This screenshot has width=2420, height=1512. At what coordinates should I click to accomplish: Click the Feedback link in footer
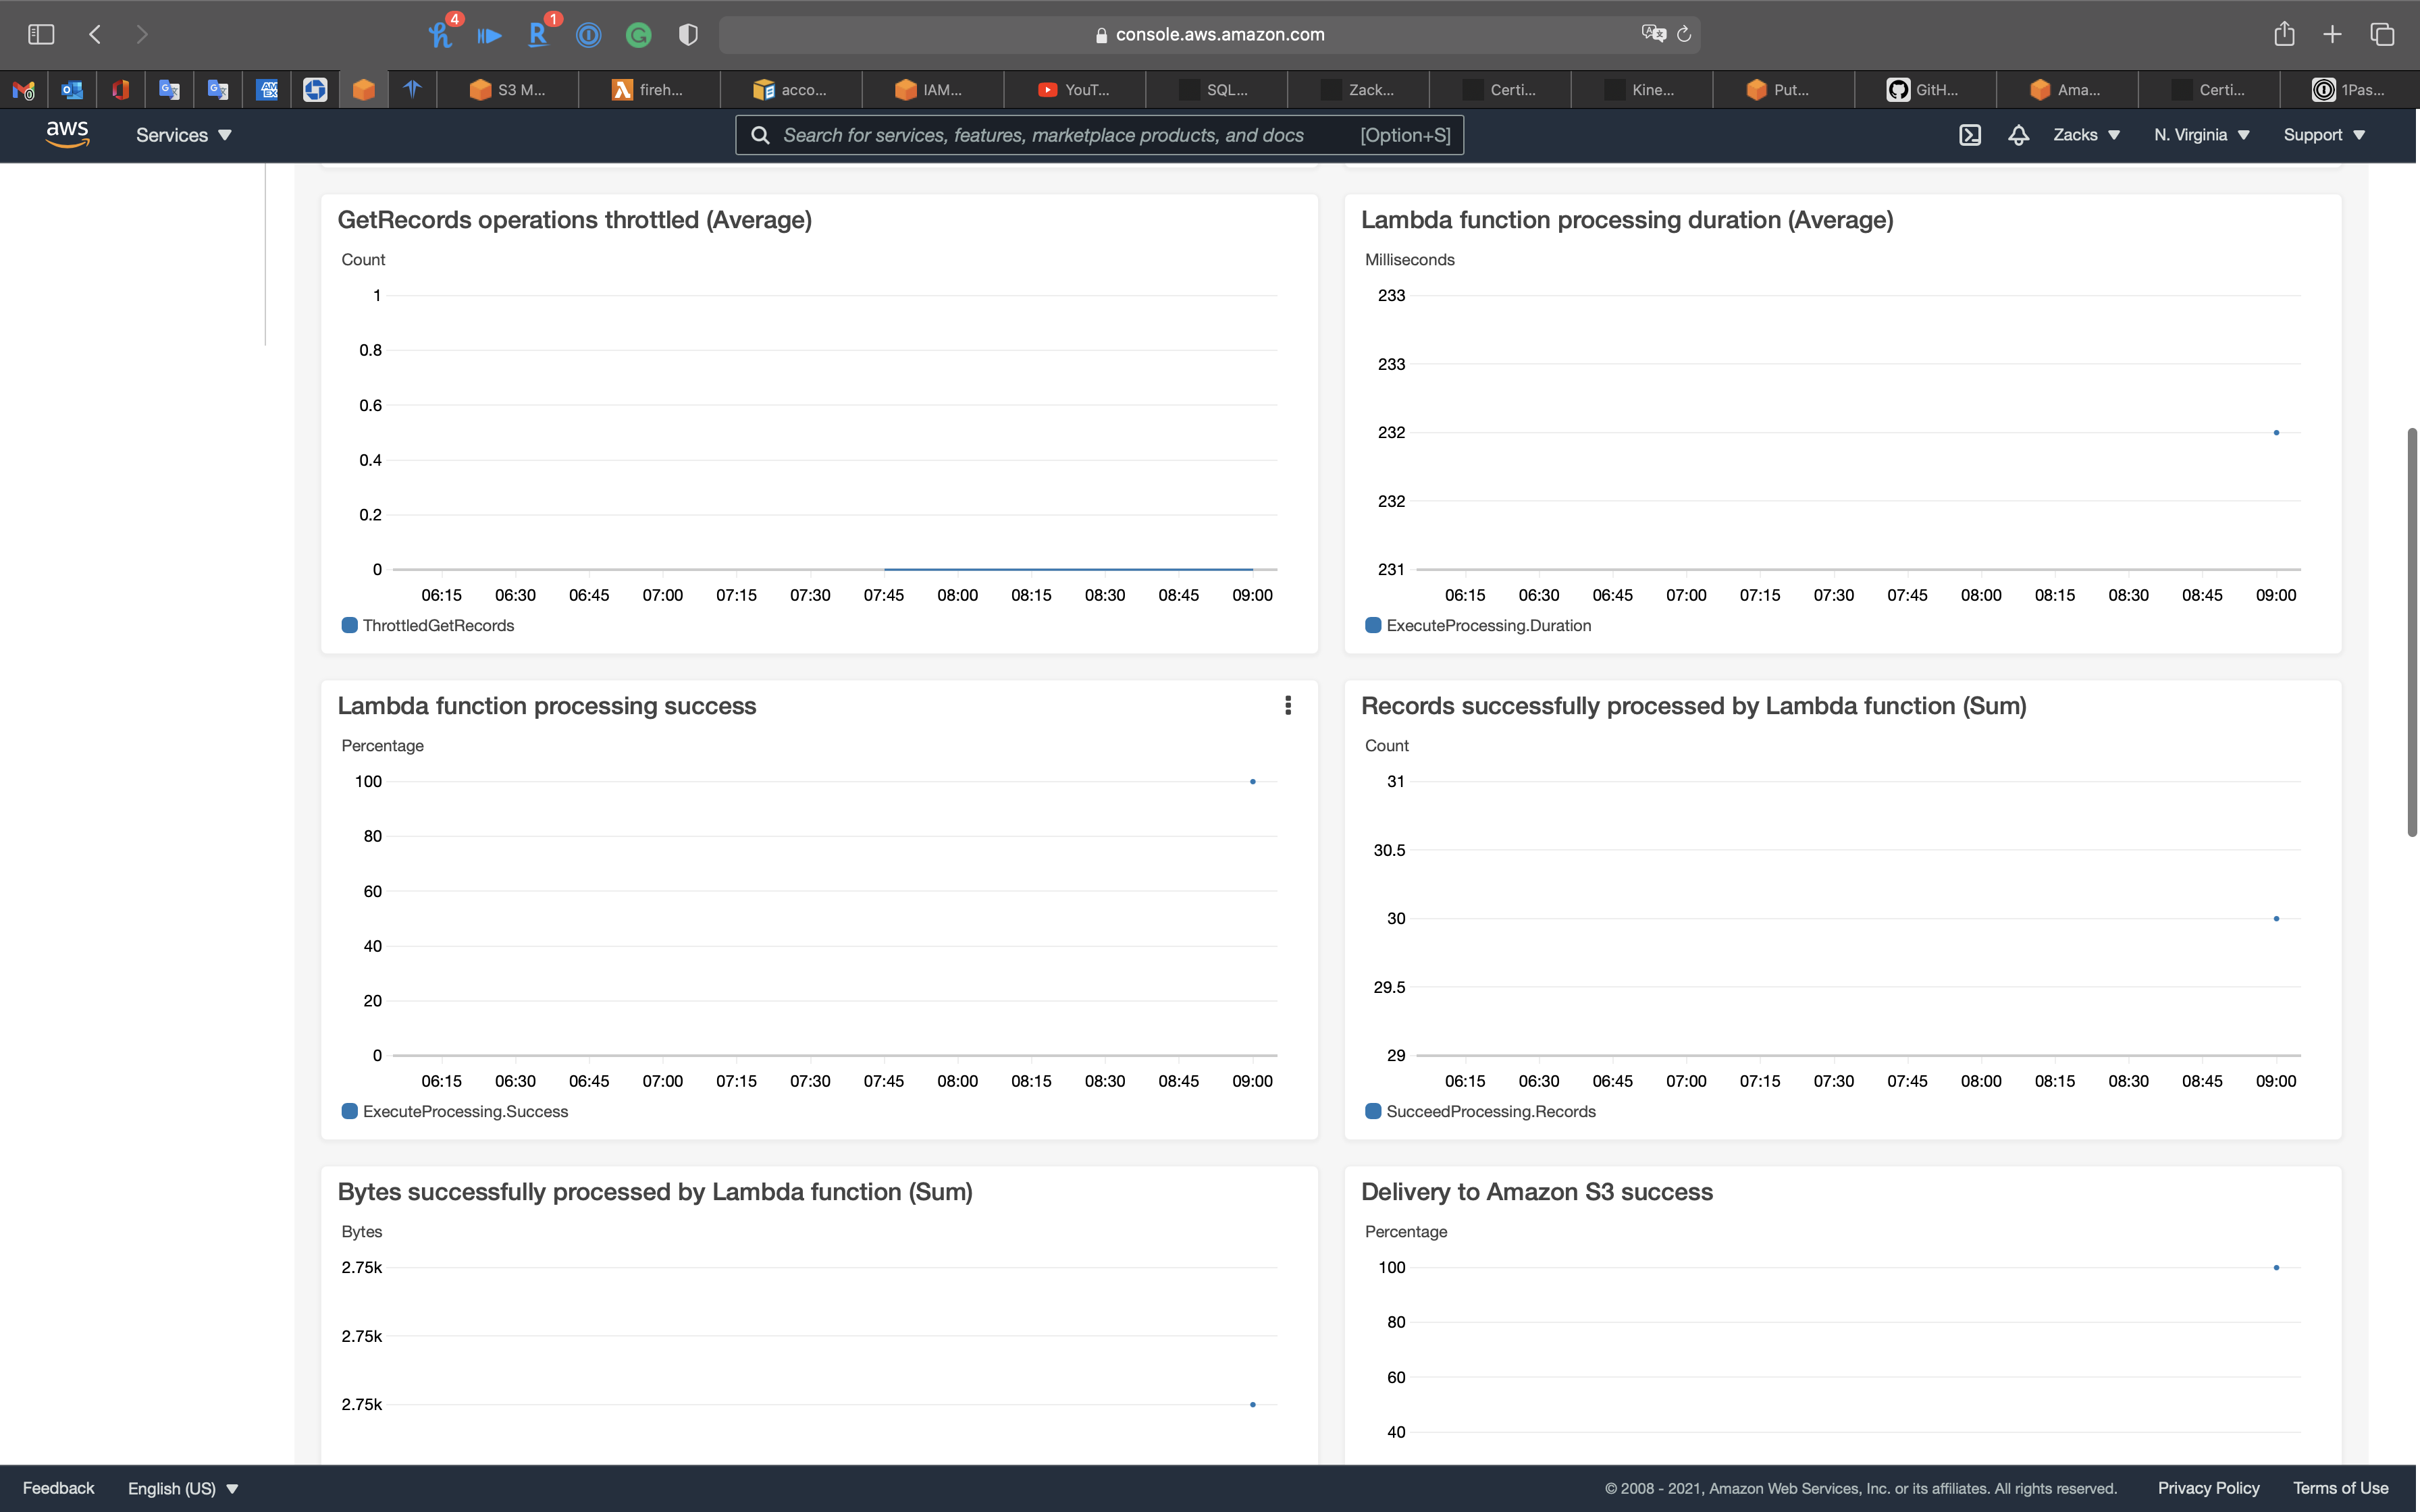pos(58,1488)
